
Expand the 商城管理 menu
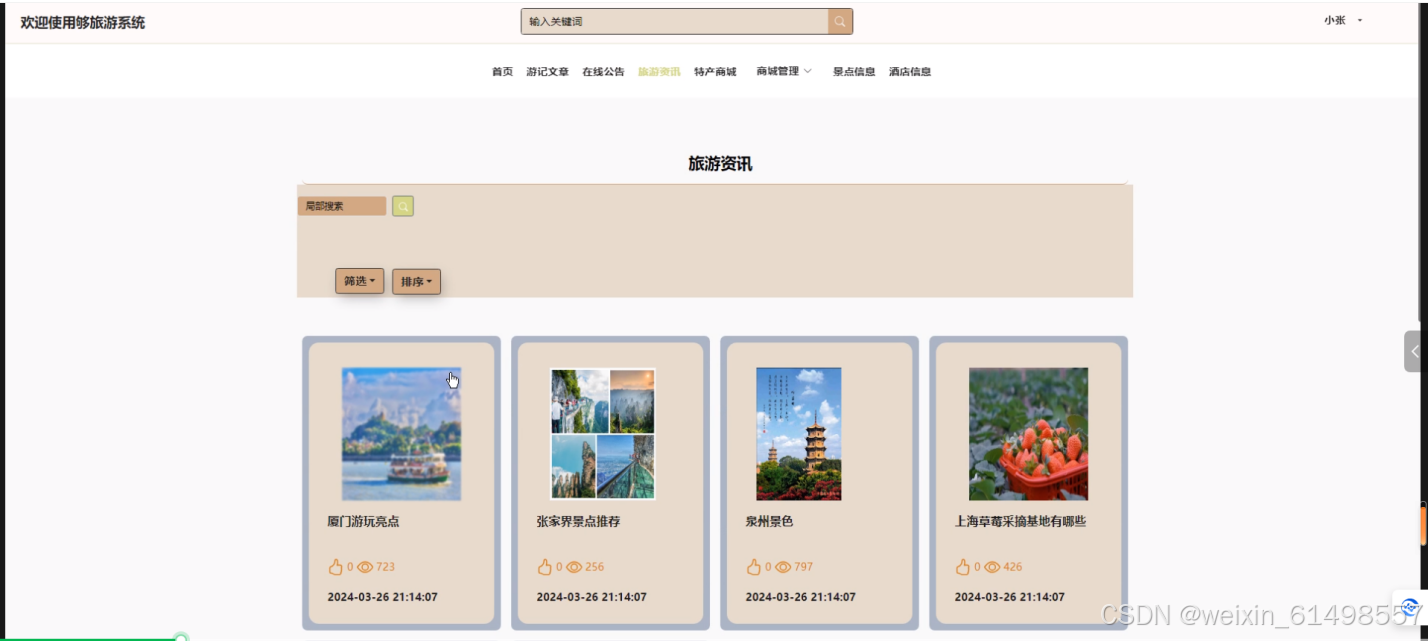pos(784,71)
